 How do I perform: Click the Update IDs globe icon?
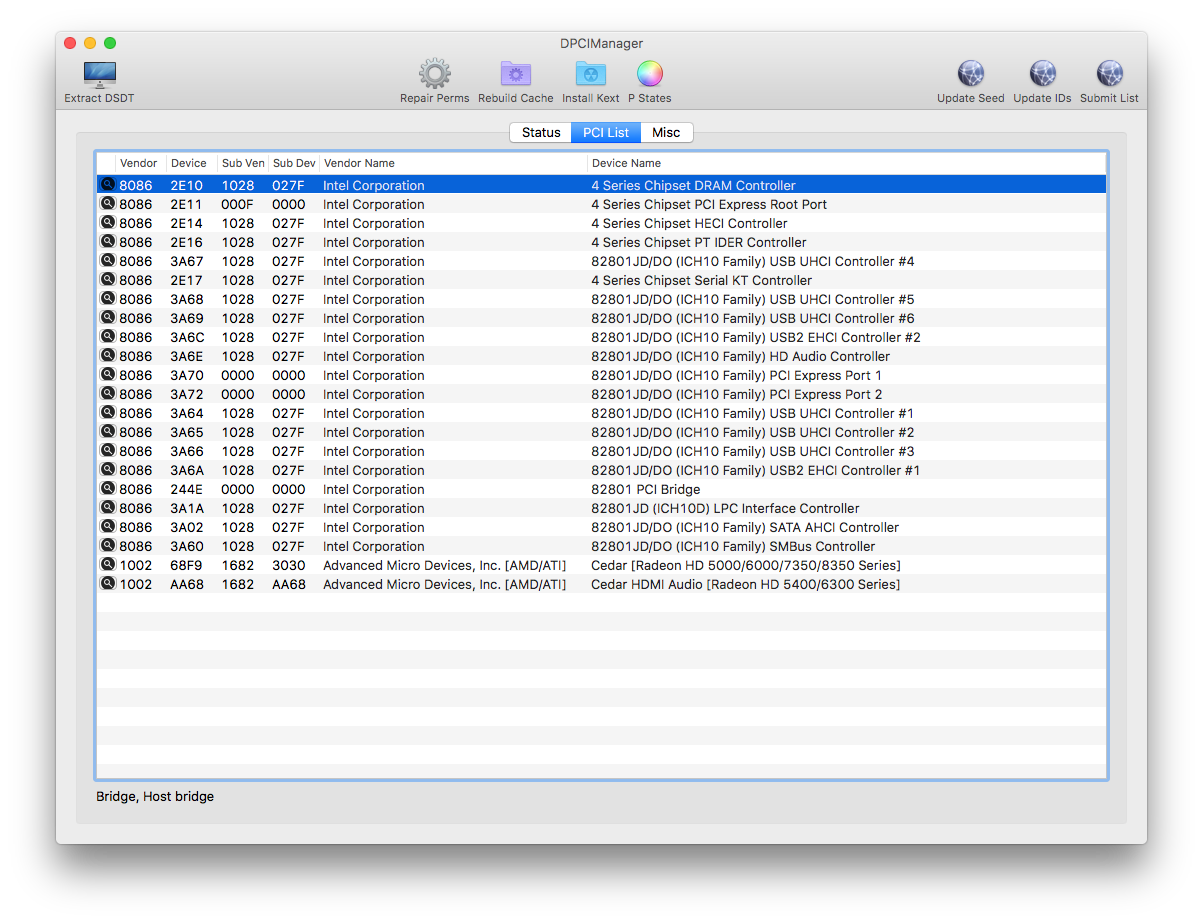pyautogui.click(x=1041, y=75)
